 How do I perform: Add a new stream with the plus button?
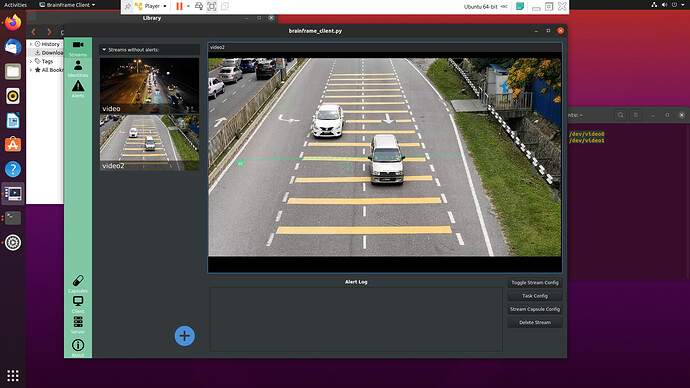[x=184, y=336]
